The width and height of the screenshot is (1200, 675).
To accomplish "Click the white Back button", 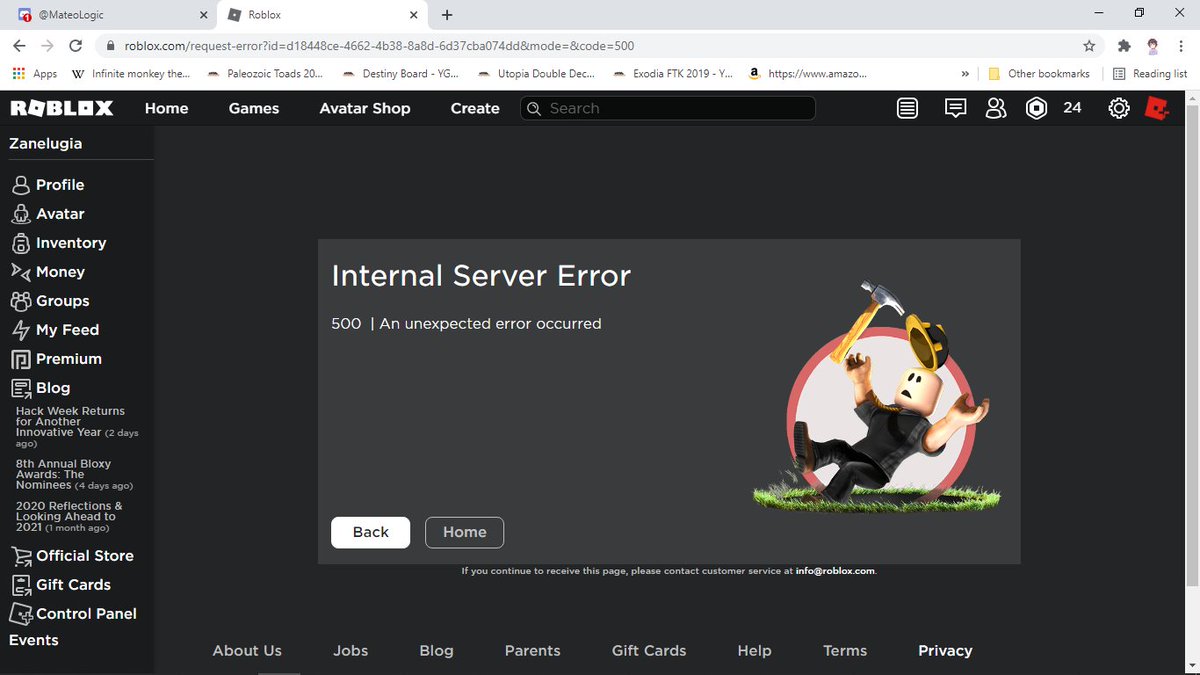I will click(x=370, y=532).
